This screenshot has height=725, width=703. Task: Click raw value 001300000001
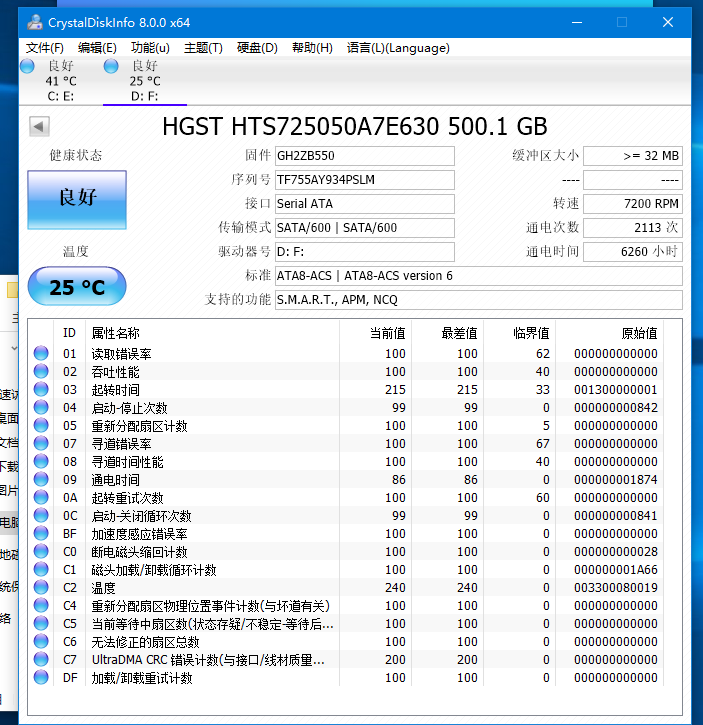(x=616, y=390)
